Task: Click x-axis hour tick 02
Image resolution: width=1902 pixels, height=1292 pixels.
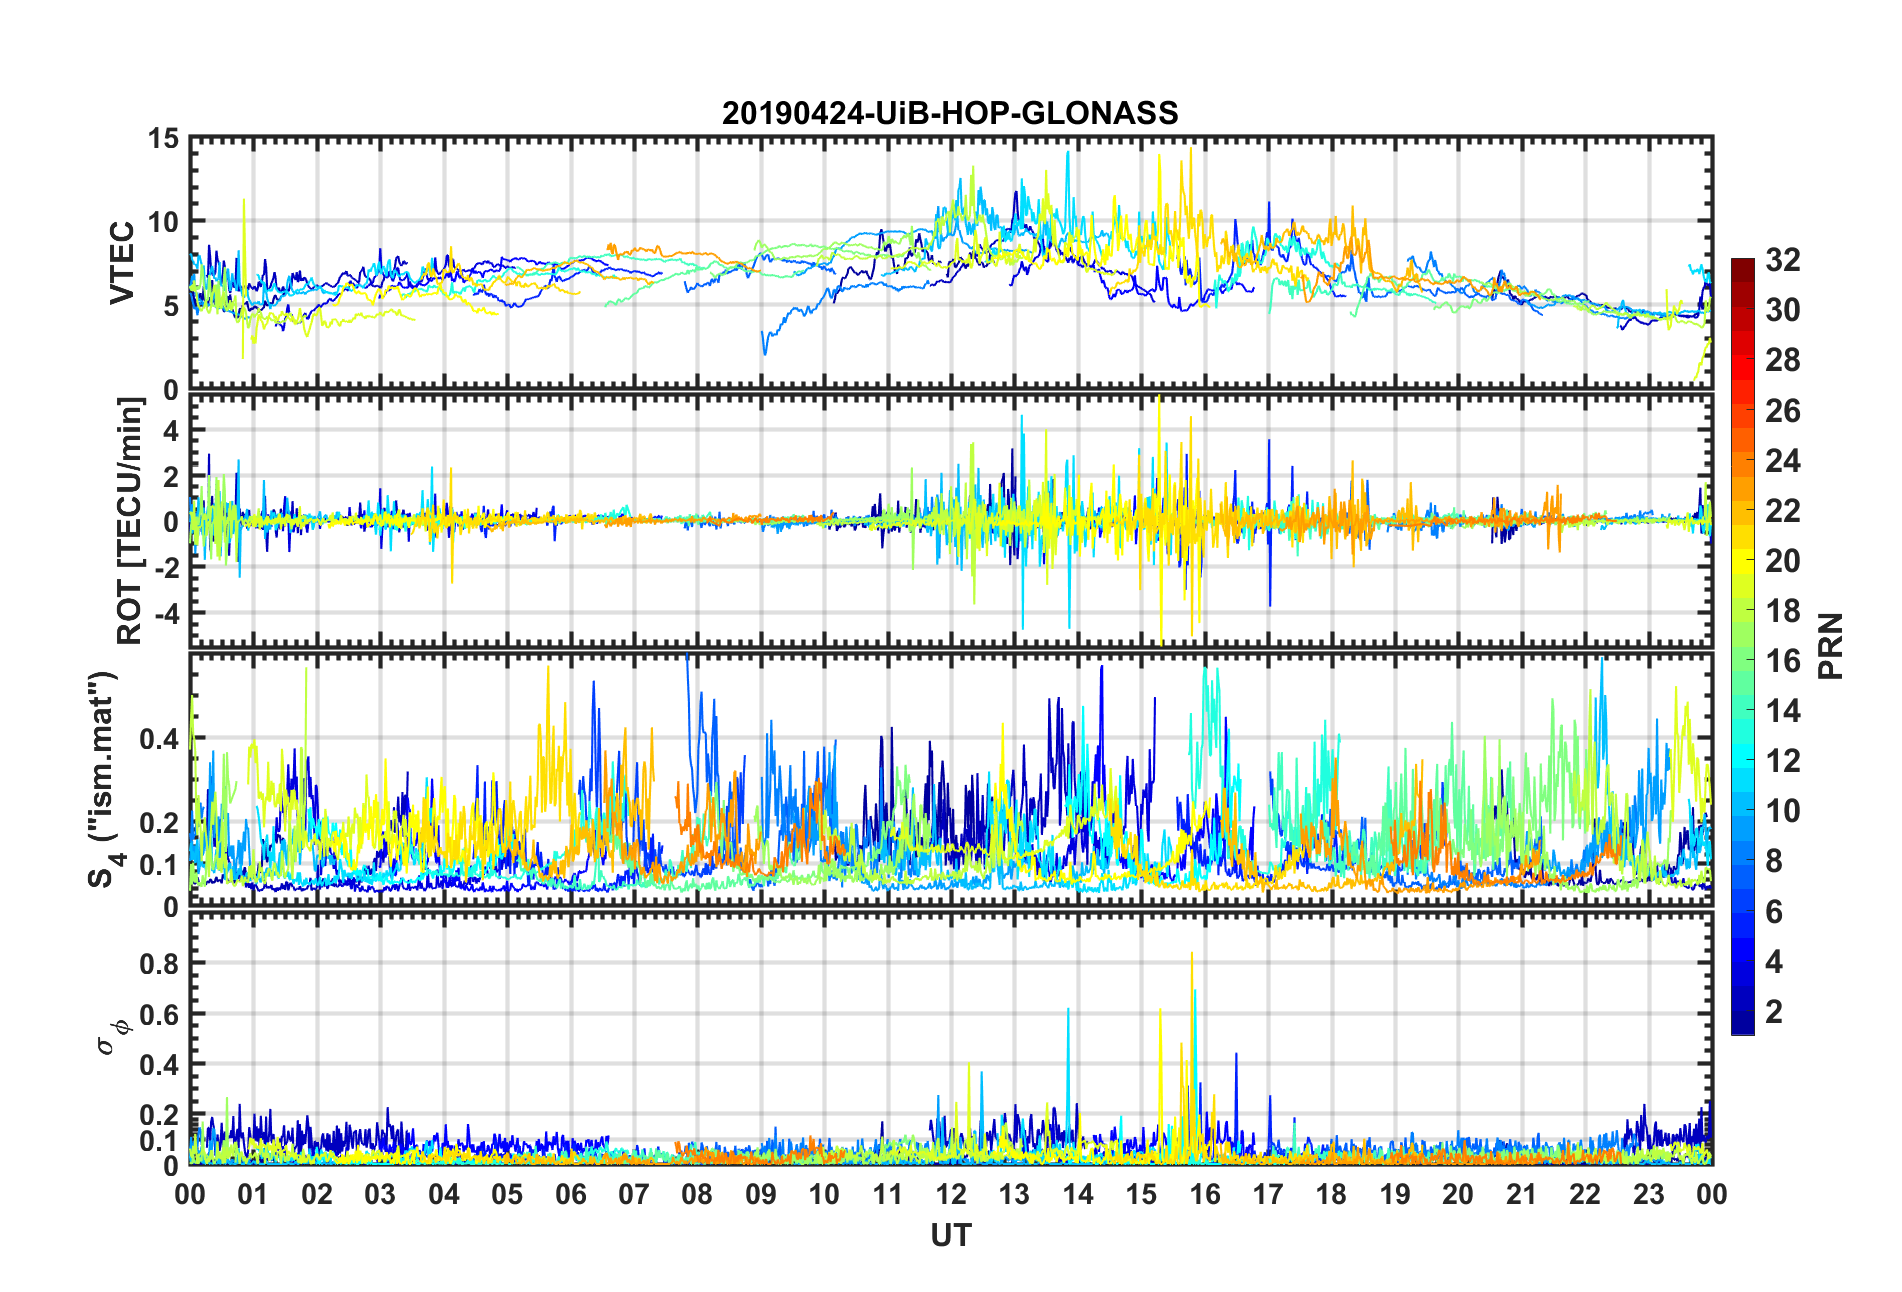Action: (317, 1194)
